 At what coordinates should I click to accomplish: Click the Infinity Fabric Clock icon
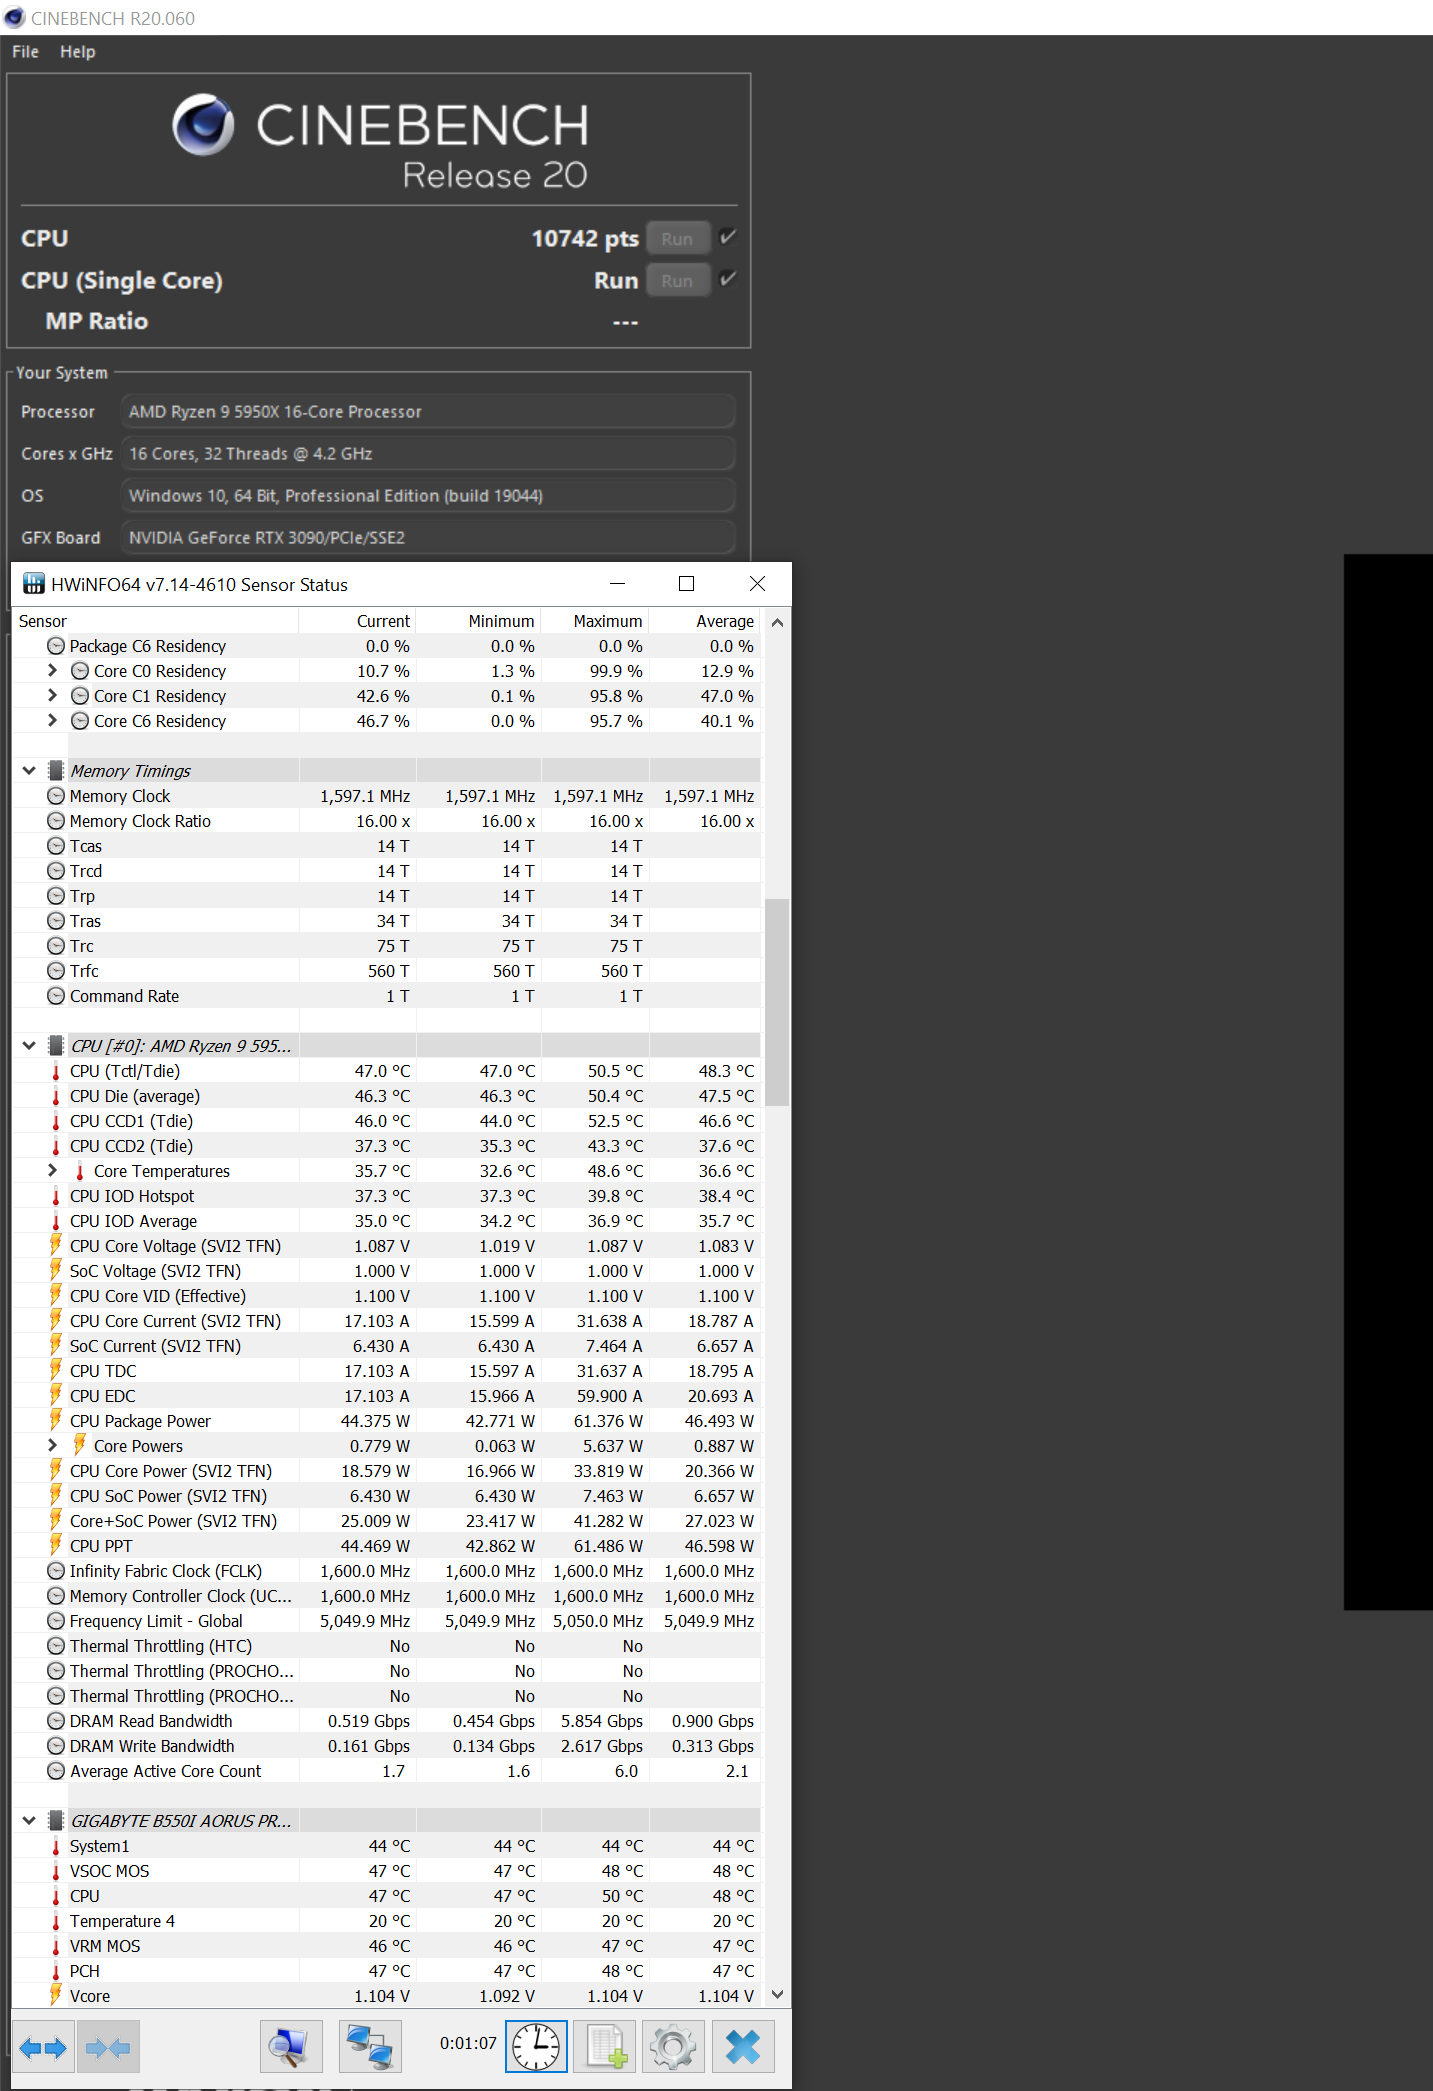(56, 1571)
